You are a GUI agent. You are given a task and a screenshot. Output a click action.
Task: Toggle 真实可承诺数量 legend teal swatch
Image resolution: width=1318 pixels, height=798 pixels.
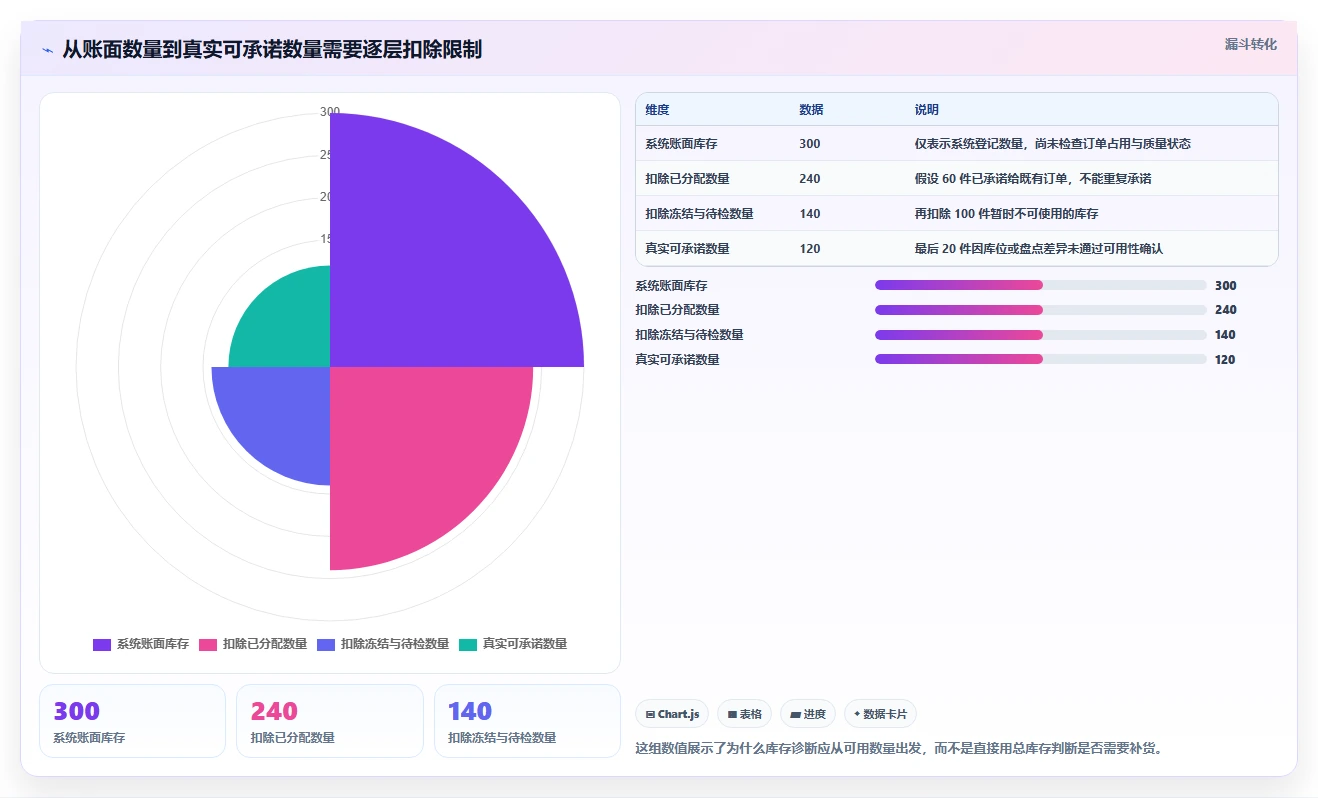(x=468, y=644)
